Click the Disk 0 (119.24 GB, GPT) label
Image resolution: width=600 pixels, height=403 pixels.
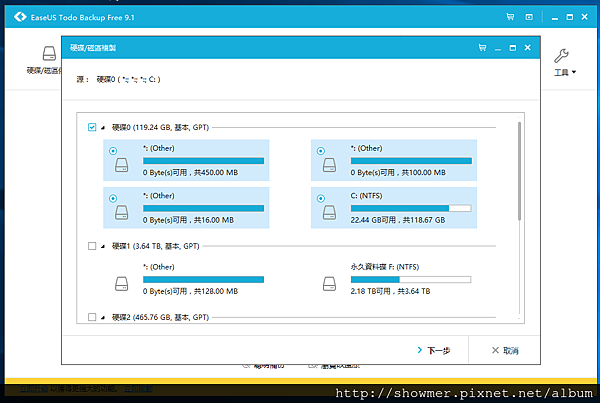pos(160,127)
